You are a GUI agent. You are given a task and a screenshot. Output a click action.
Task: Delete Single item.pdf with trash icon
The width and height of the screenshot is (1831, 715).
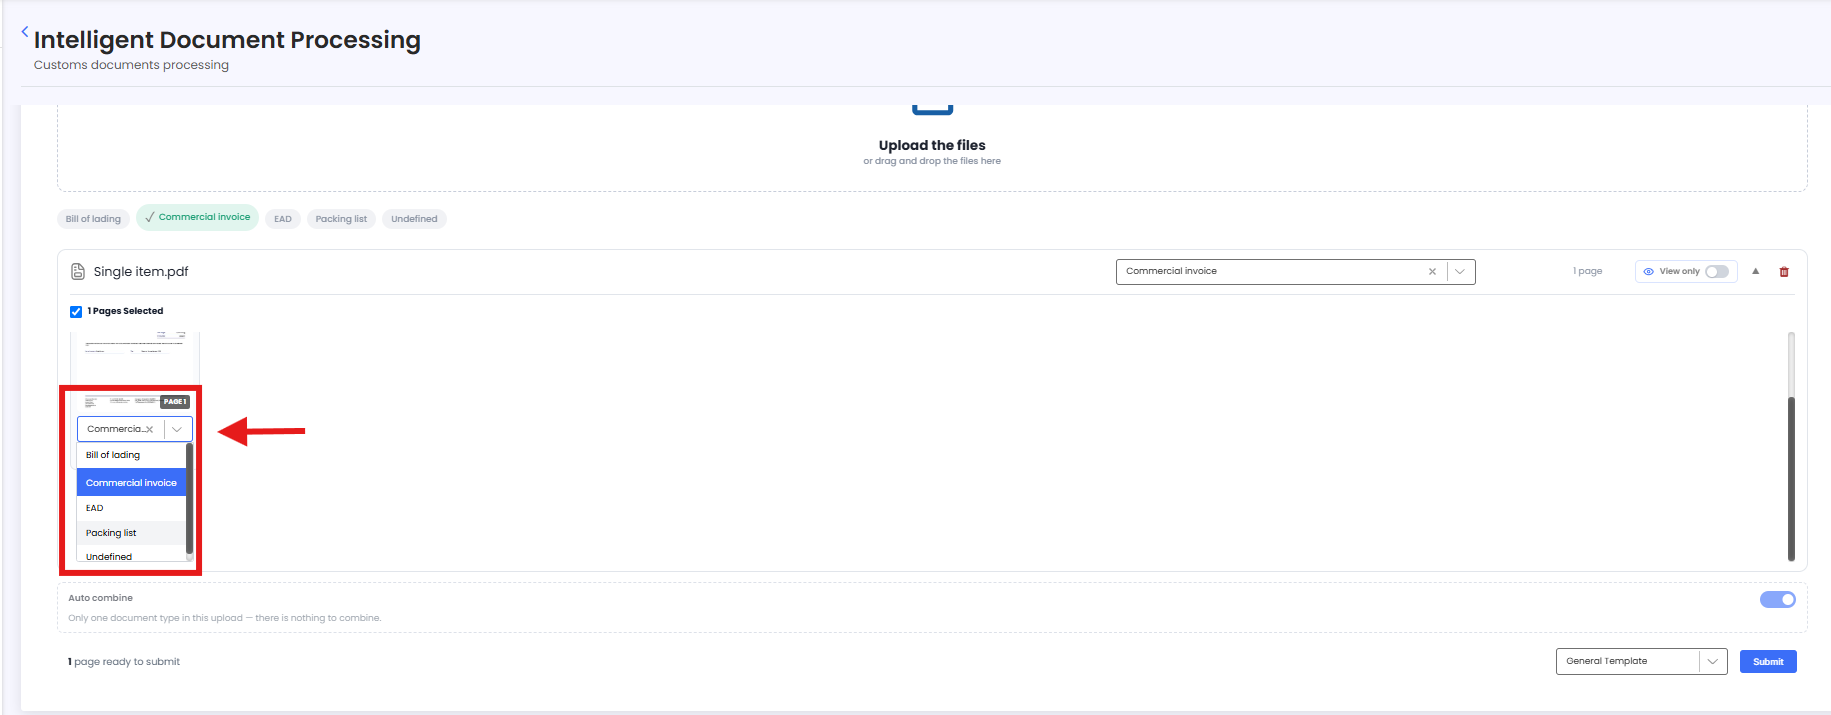[1784, 272]
